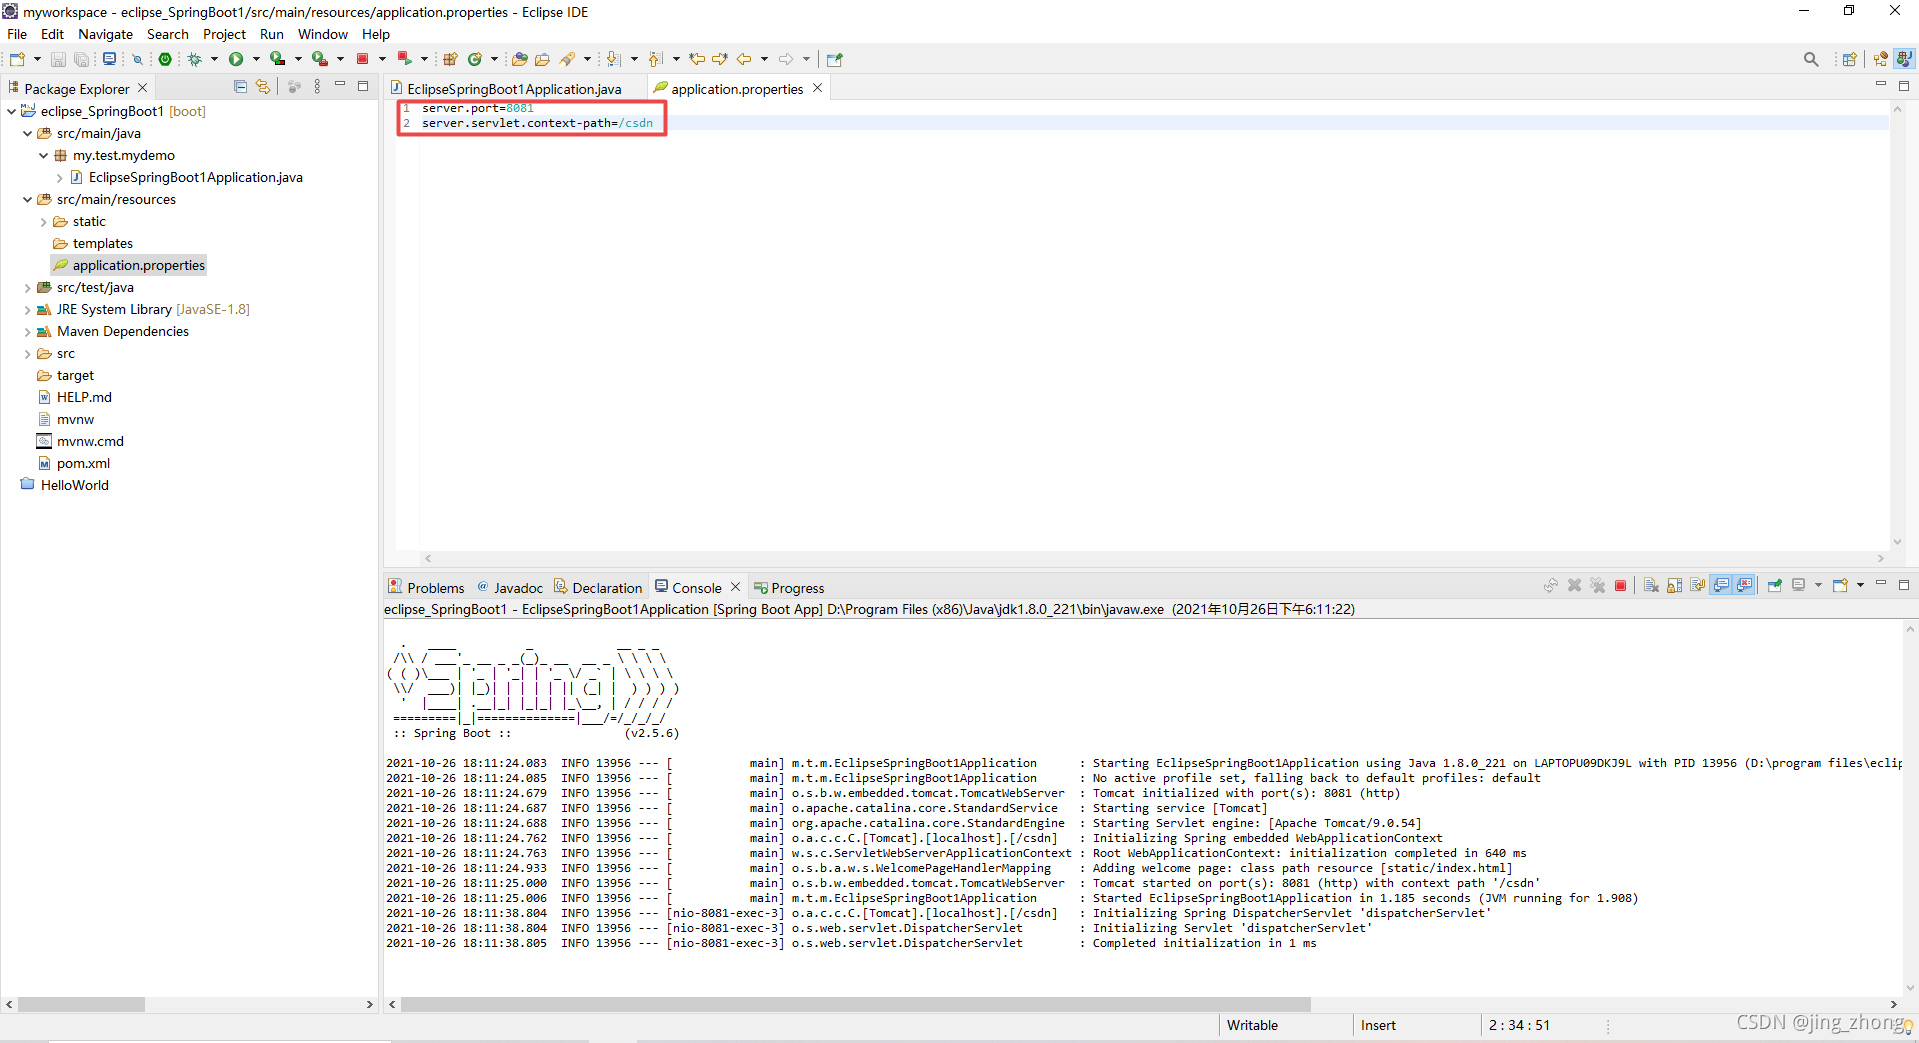Click the Search flashlight toolbar icon

pyautogui.click(x=568, y=59)
